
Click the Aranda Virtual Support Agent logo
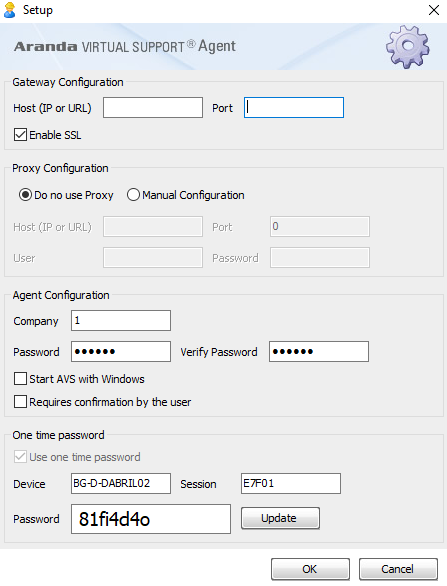point(125,46)
